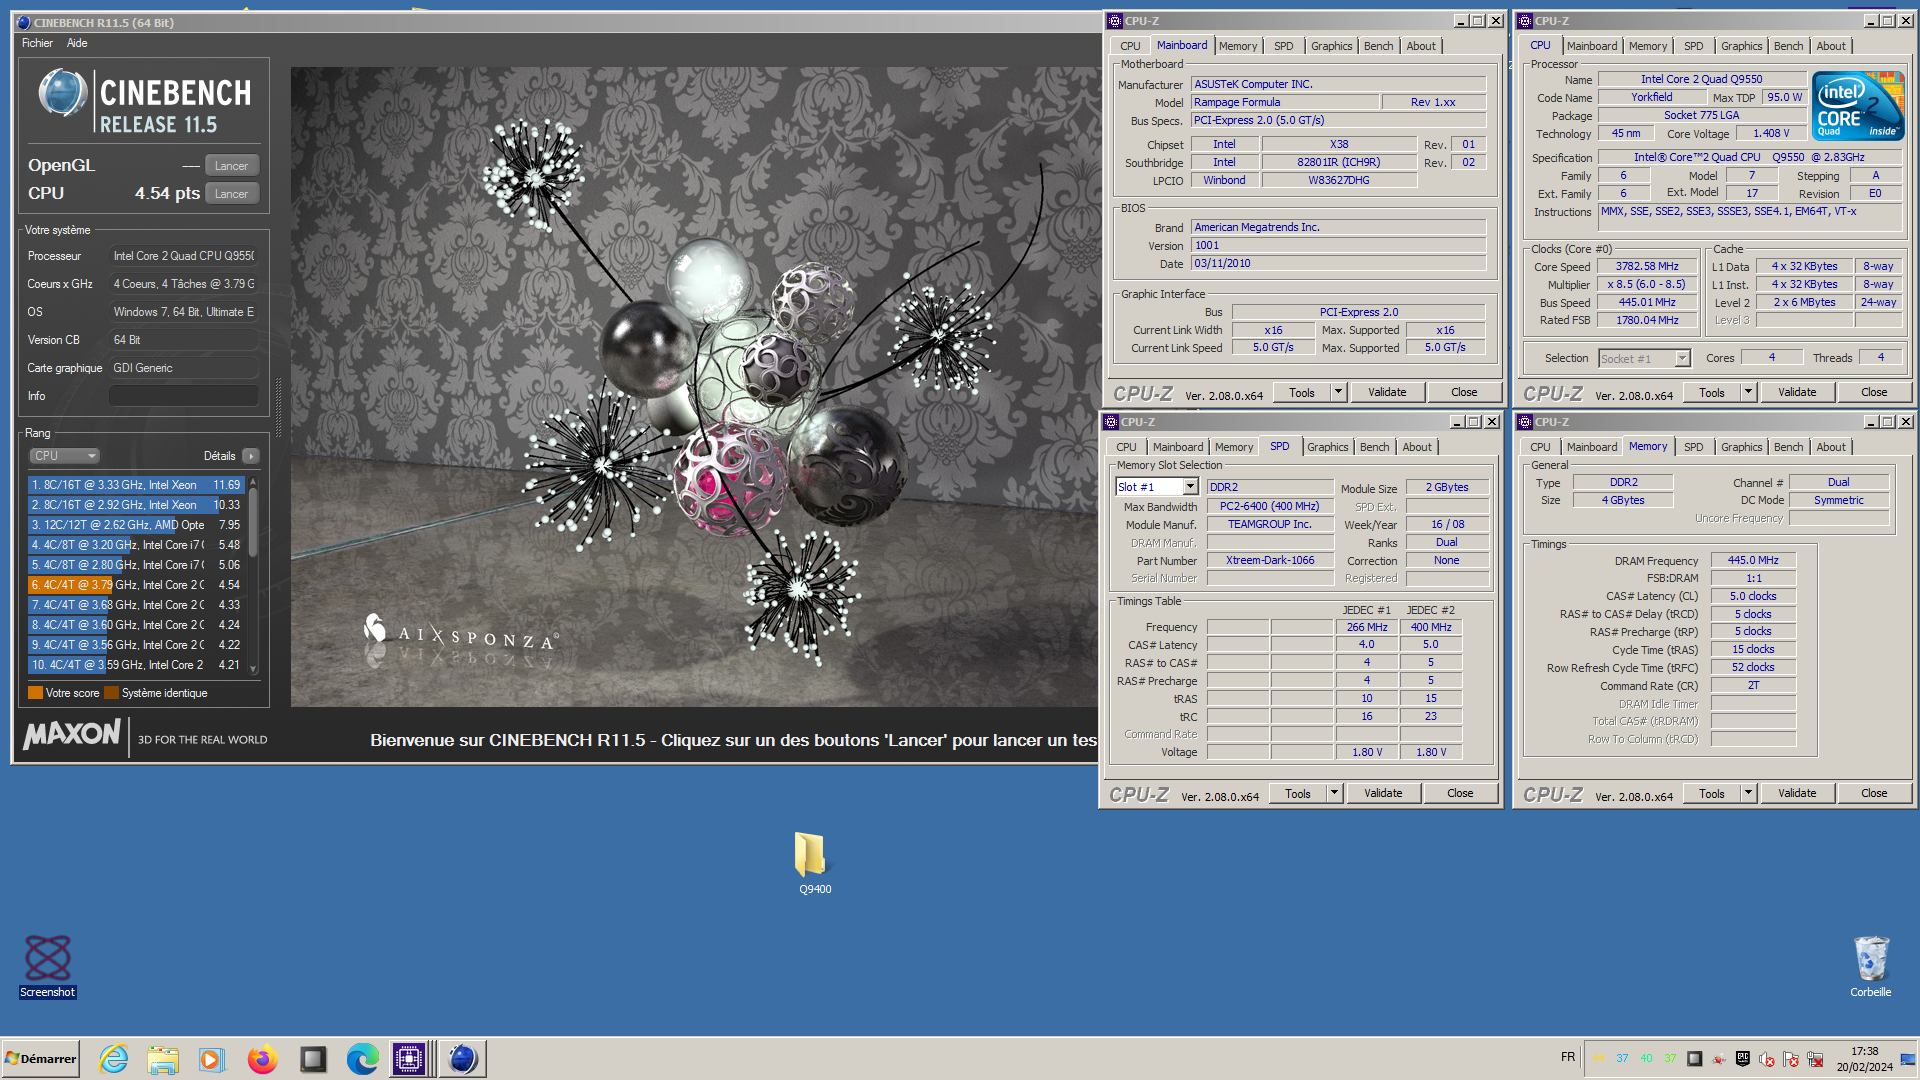Click the Core Speed 3782.58 MHz value

pyautogui.click(x=1647, y=266)
